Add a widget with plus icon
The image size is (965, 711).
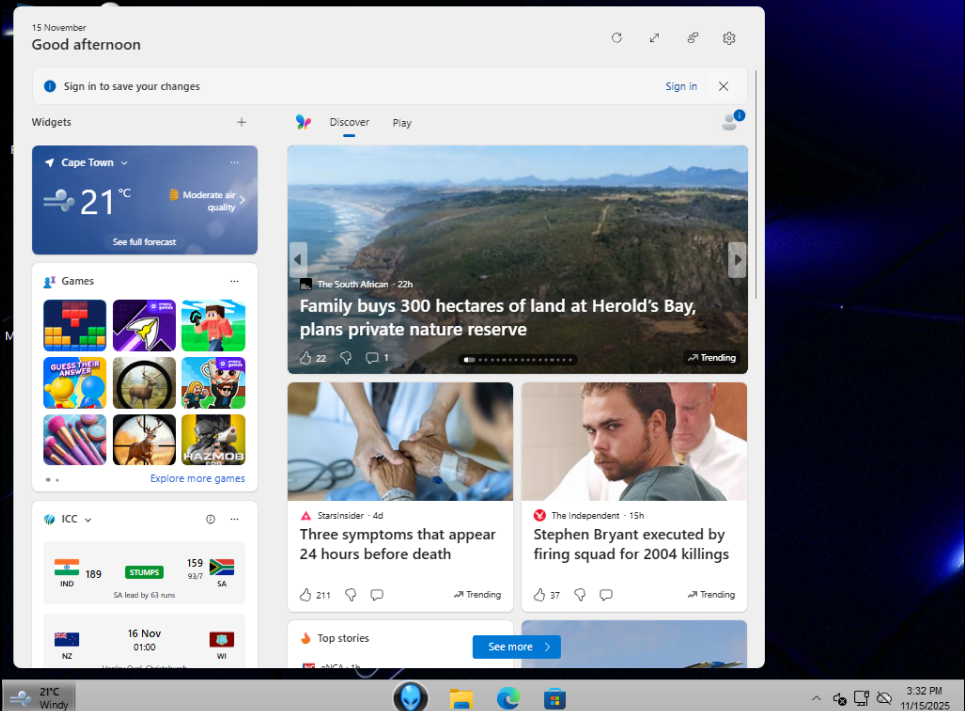(241, 122)
